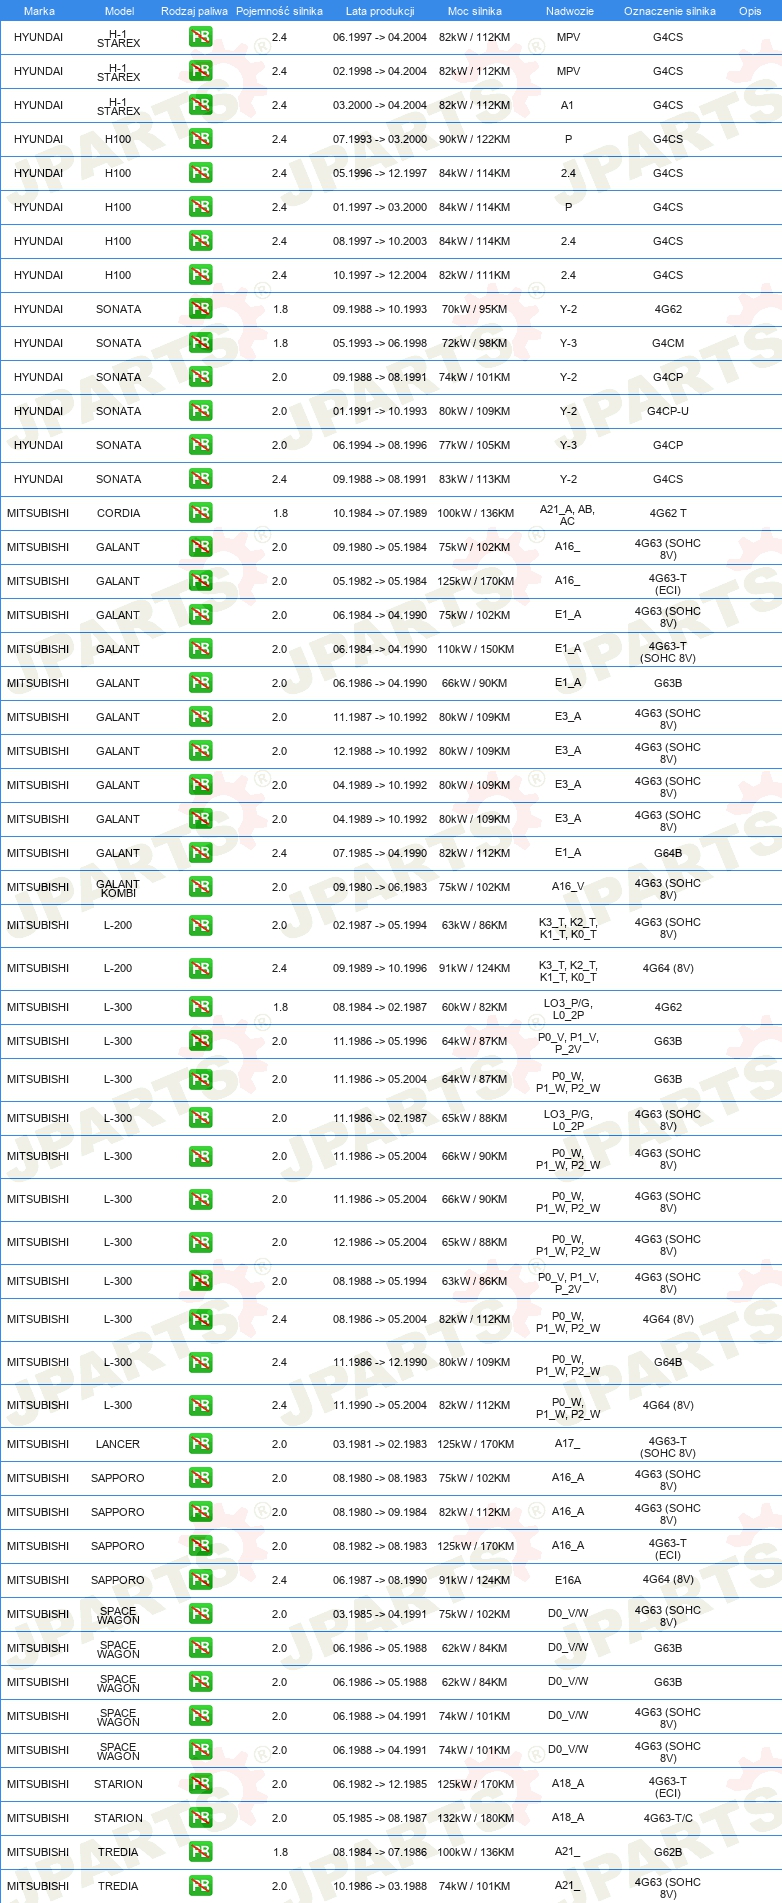Select the G4CP-U engine code cell
Image resolution: width=782 pixels, height=1903 pixels.
click(x=668, y=411)
